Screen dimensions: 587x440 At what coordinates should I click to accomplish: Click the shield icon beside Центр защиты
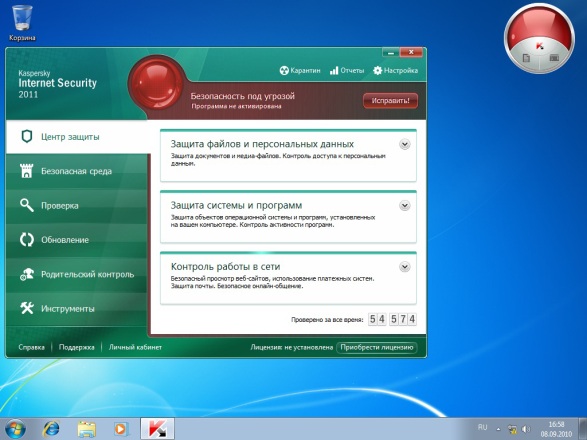pos(27,137)
